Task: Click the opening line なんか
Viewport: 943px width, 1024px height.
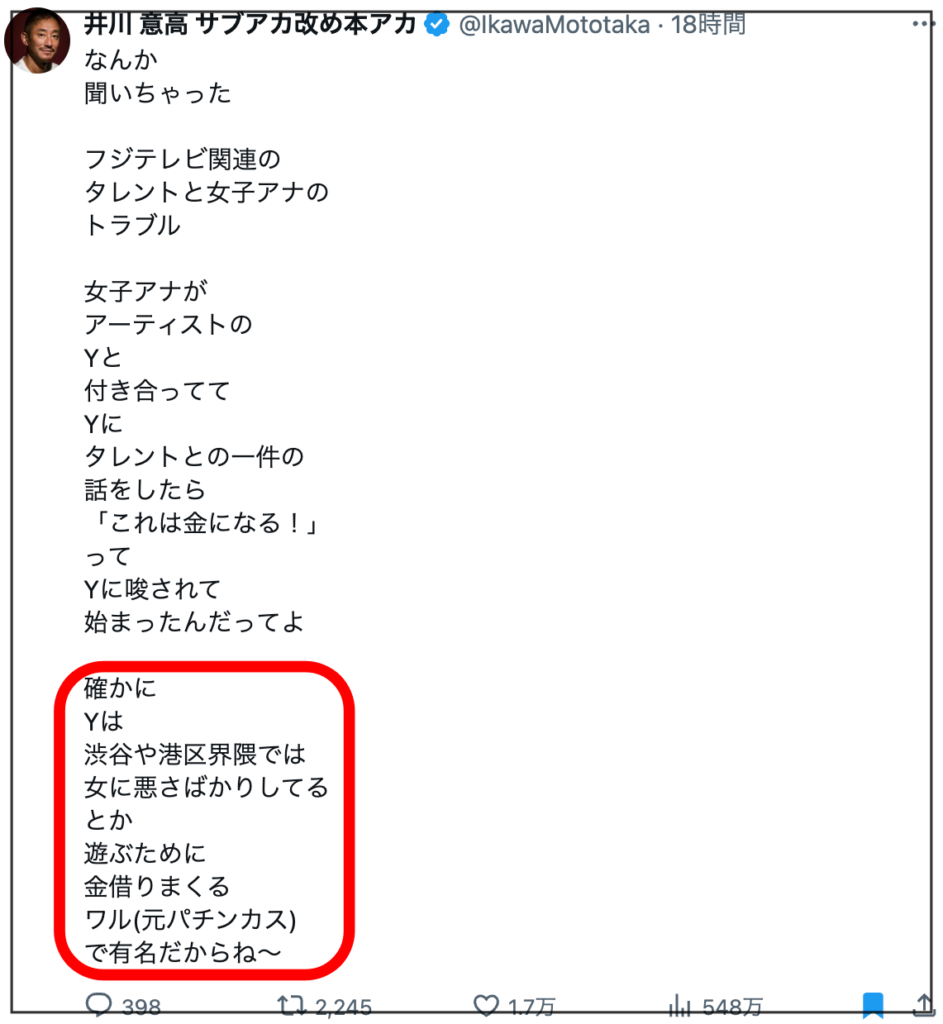Action: coord(121,59)
